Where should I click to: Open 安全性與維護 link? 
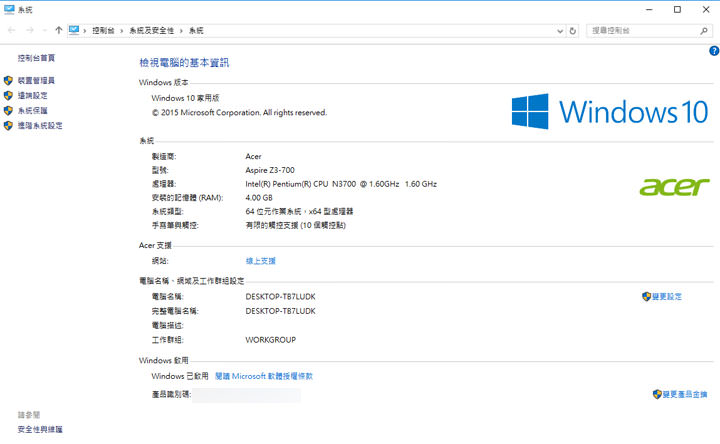(40, 429)
